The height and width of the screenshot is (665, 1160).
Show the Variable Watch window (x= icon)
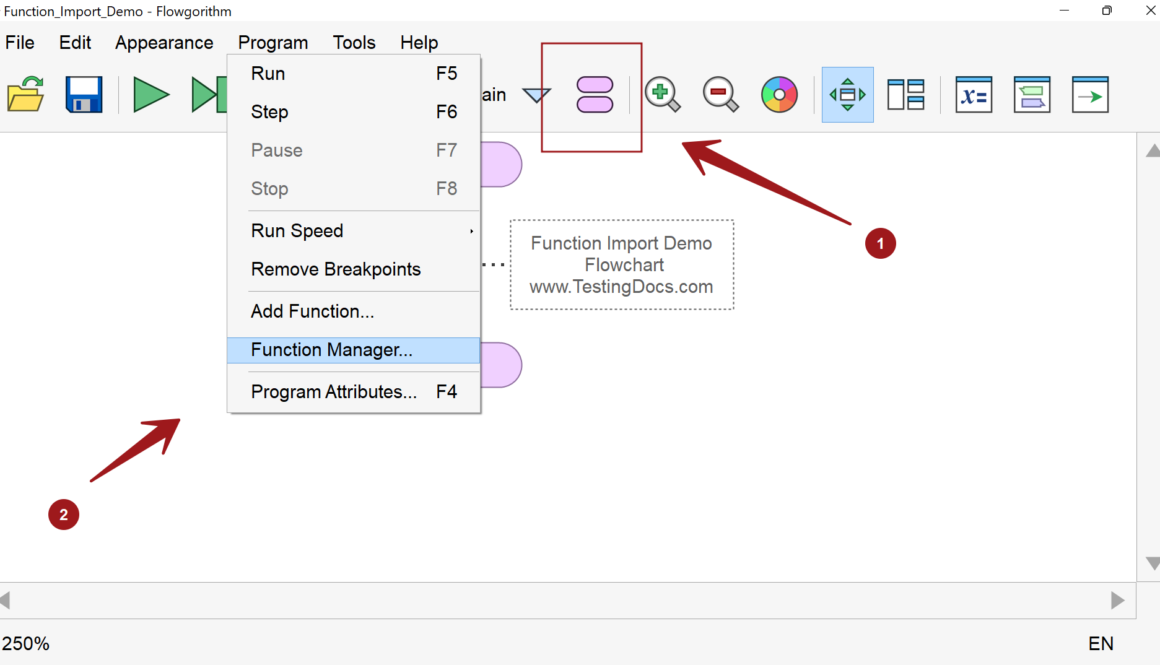[974, 95]
